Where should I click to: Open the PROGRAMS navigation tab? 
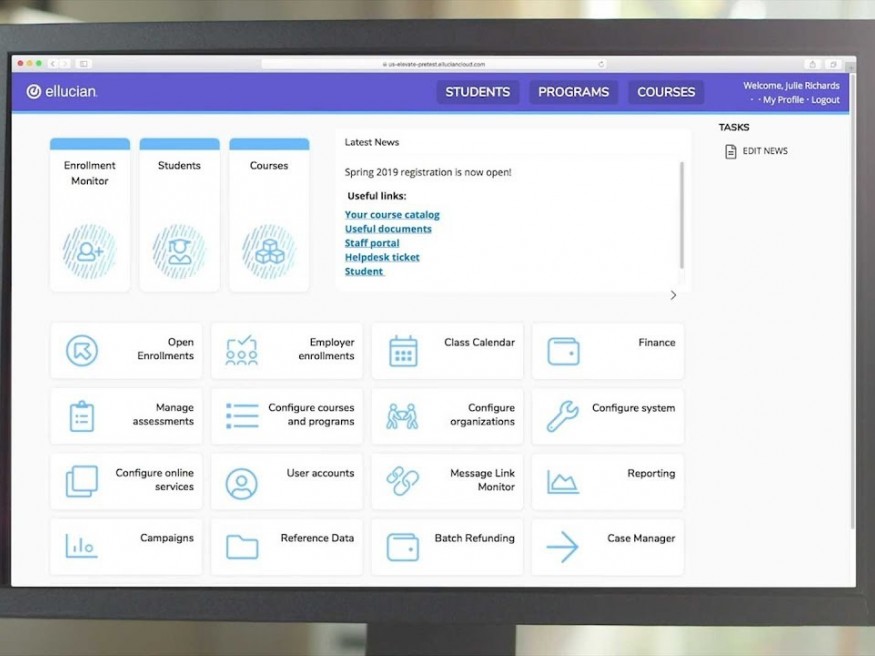[573, 92]
